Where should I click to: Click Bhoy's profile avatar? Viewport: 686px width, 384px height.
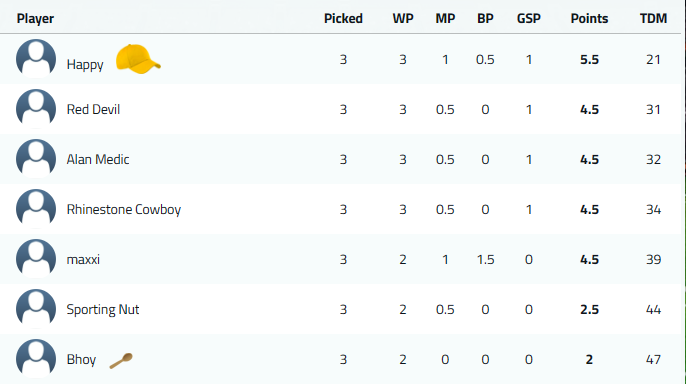point(36,359)
